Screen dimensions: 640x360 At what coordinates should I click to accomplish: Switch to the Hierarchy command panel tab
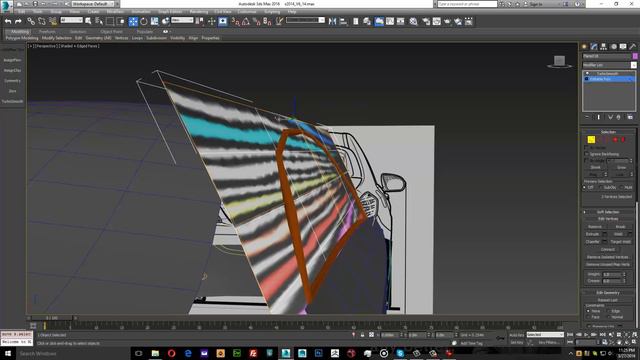pos(604,47)
